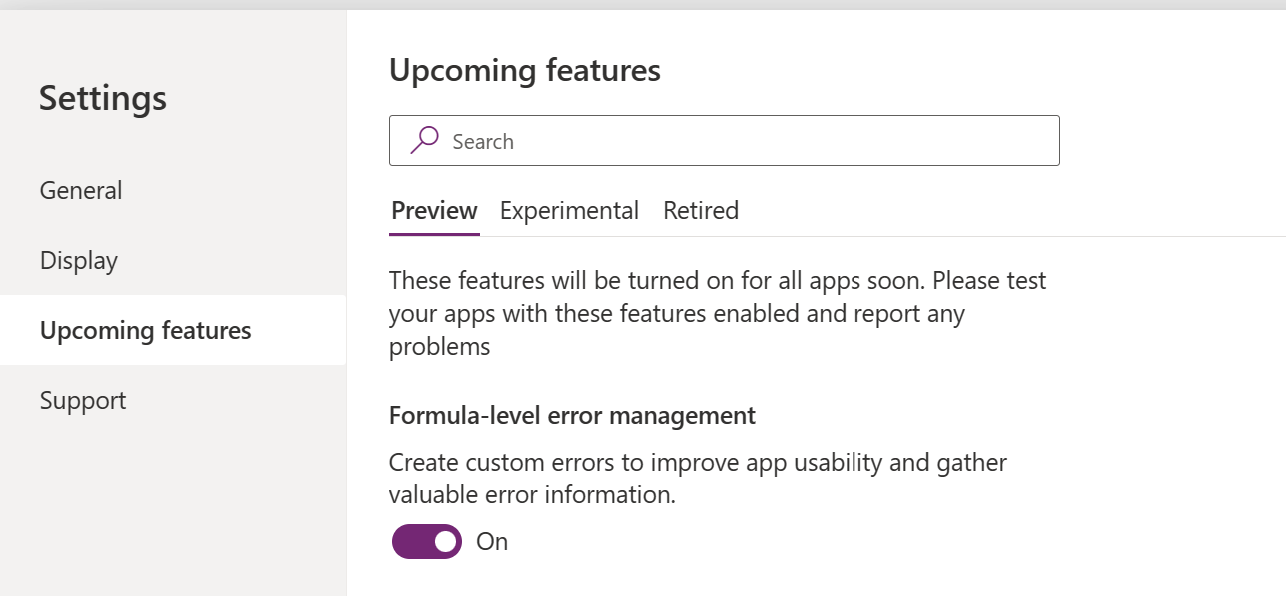1286x596 pixels.
Task: Open General settings
Action: click(80, 190)
